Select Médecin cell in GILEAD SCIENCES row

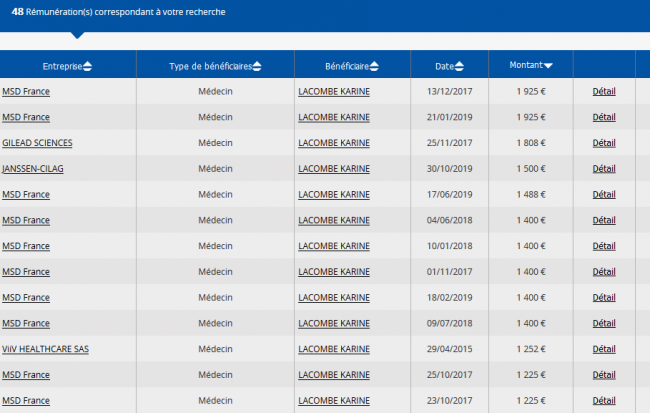[215, 143]
